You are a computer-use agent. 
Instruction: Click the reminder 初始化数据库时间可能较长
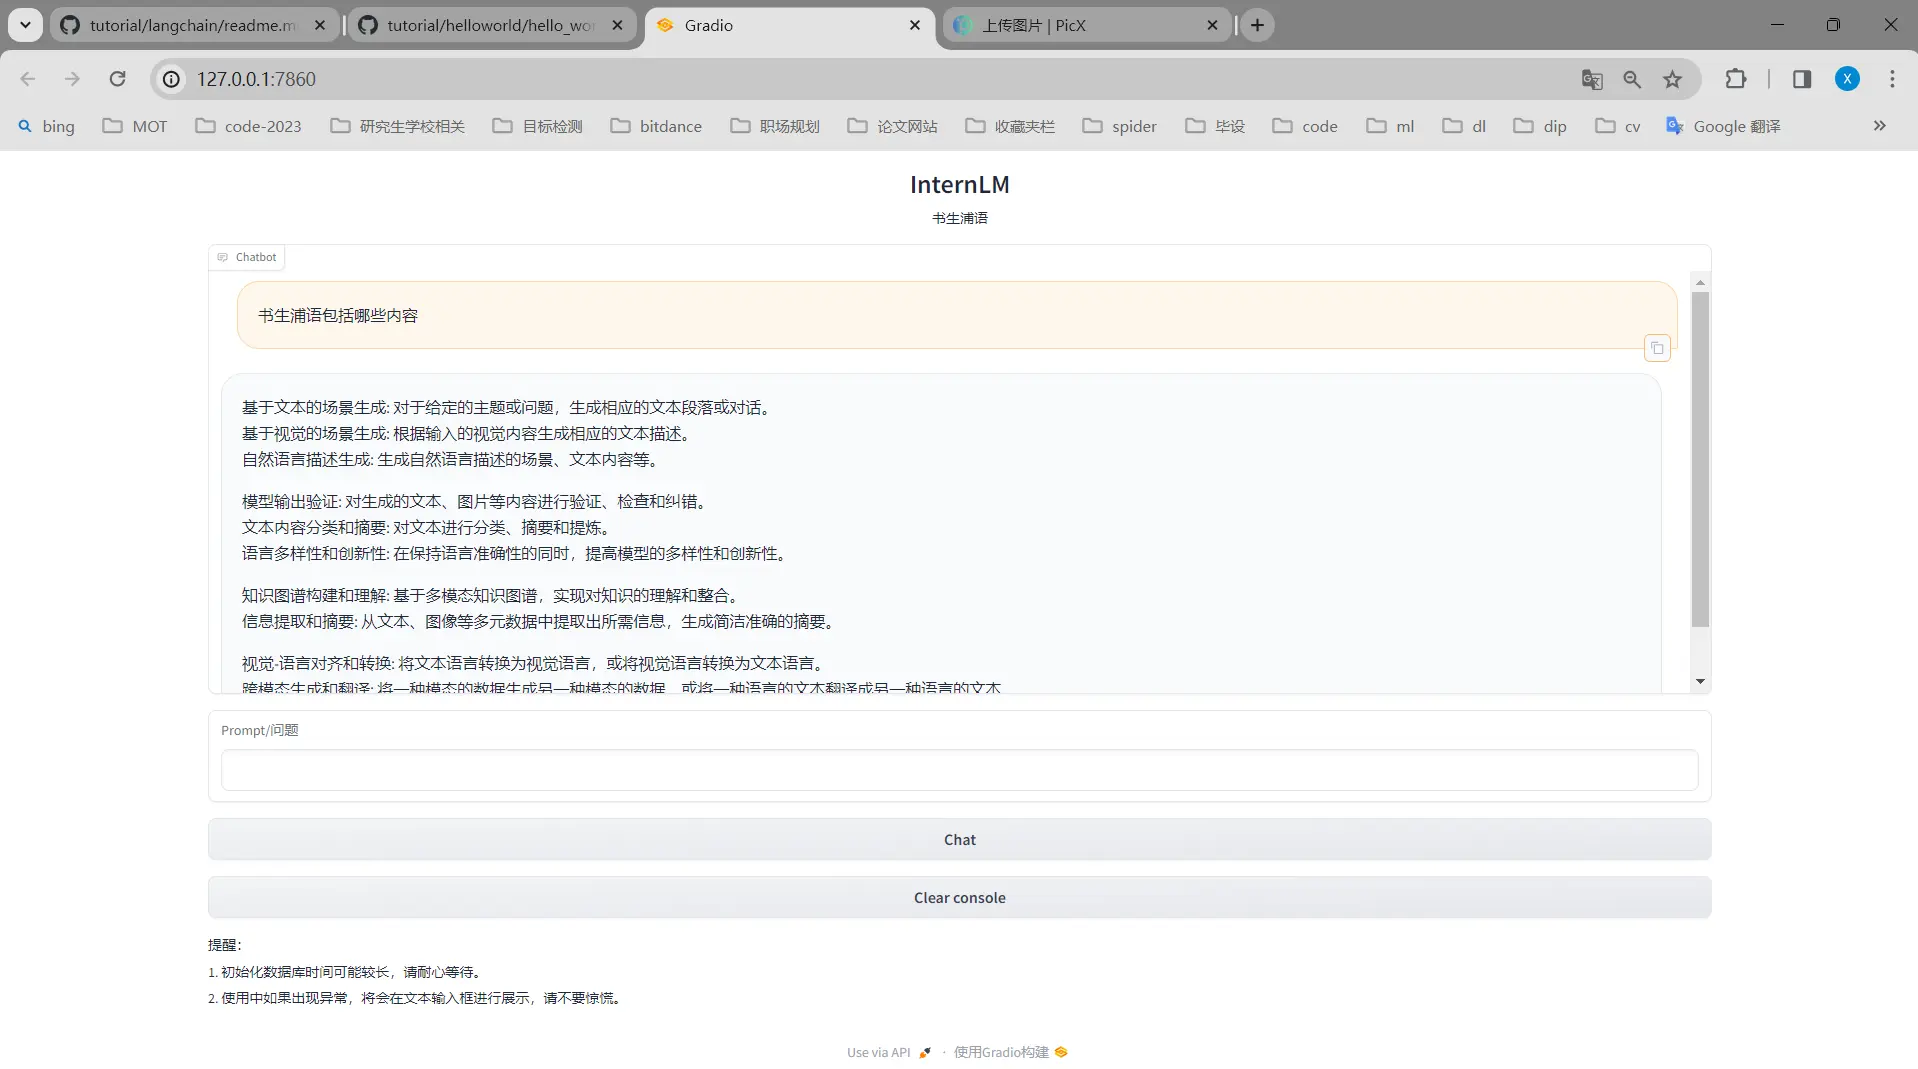346,972
